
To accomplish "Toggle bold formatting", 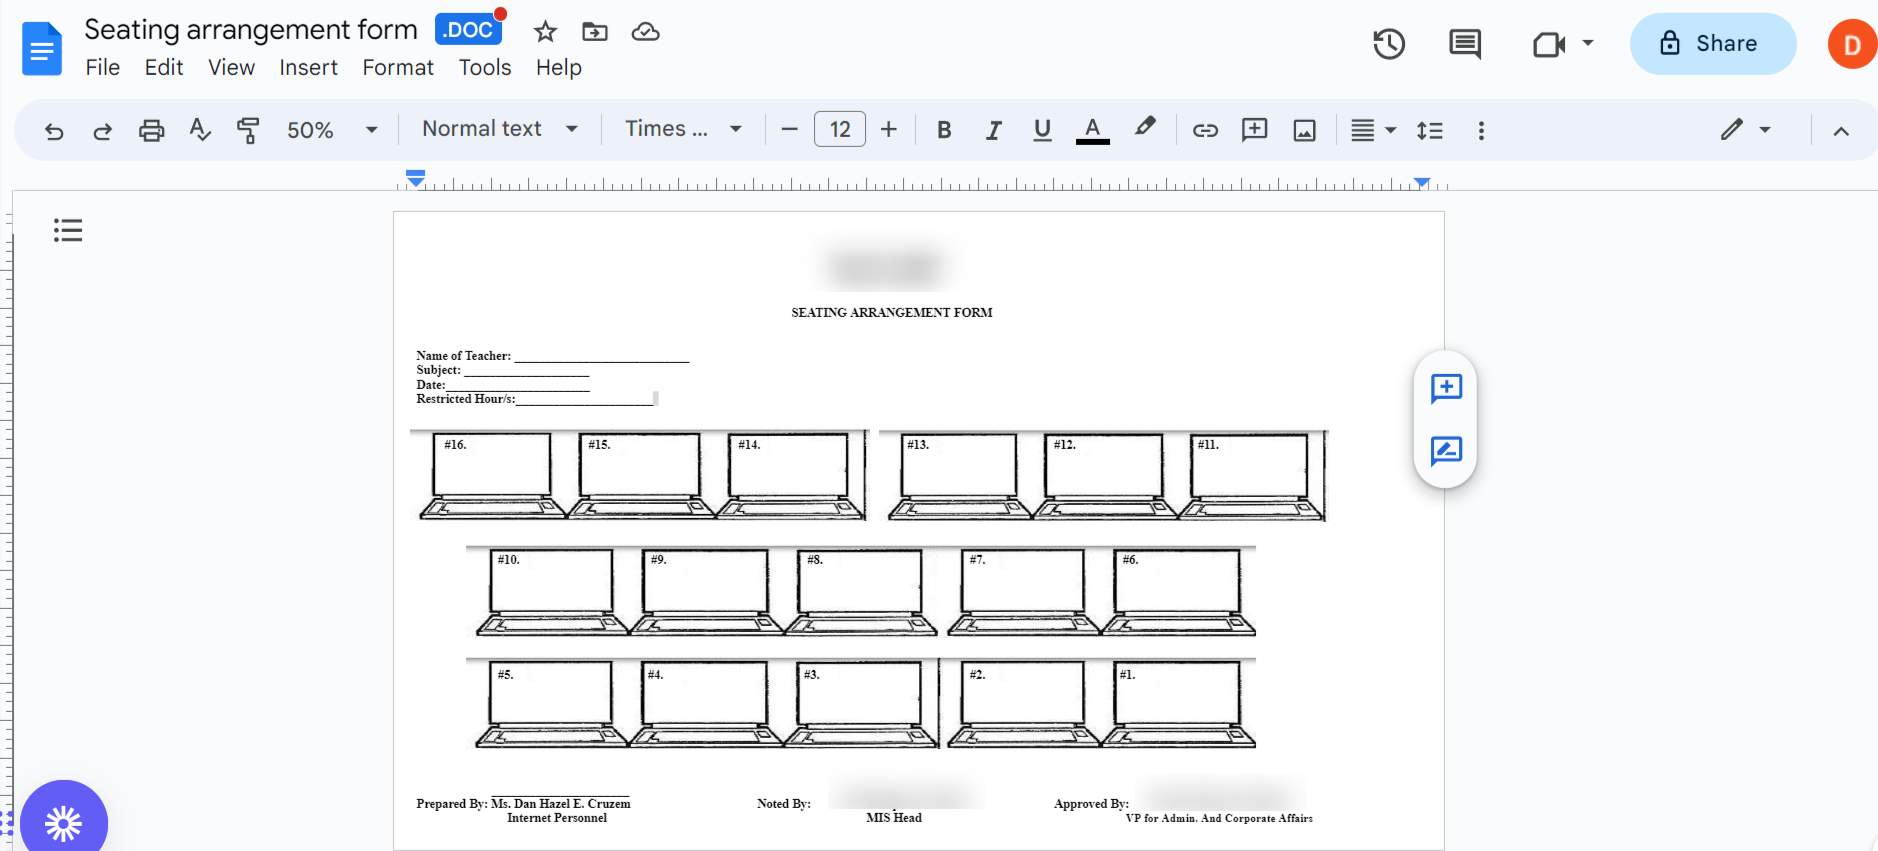I will pyautogui.click(x=944, y=130).
